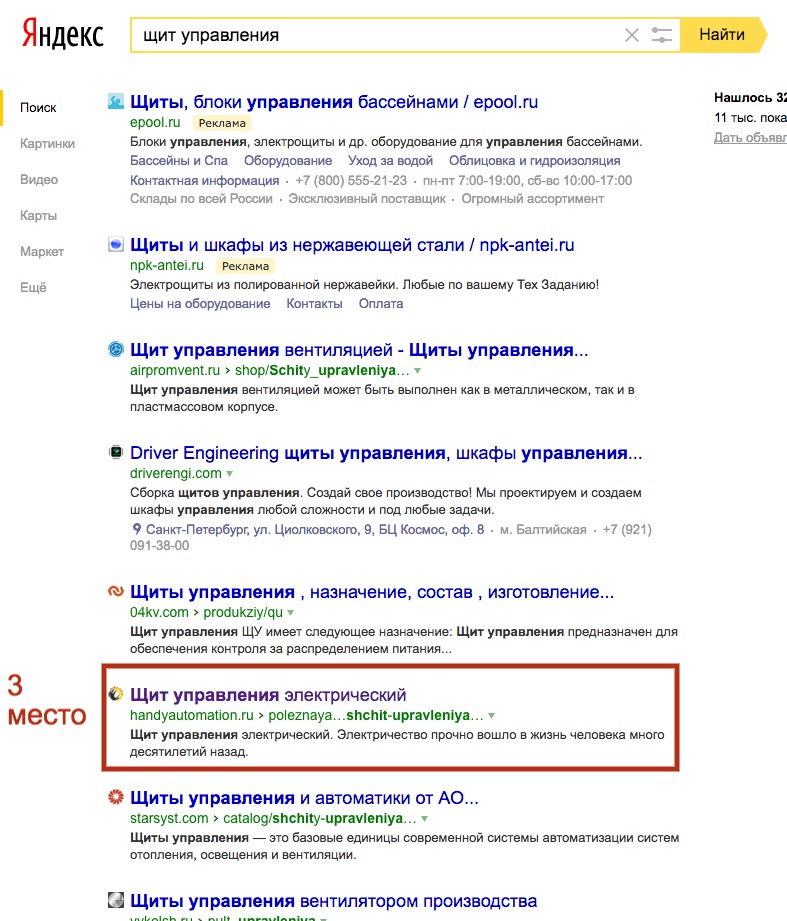Click the Yandex logo

coord(62,34)
